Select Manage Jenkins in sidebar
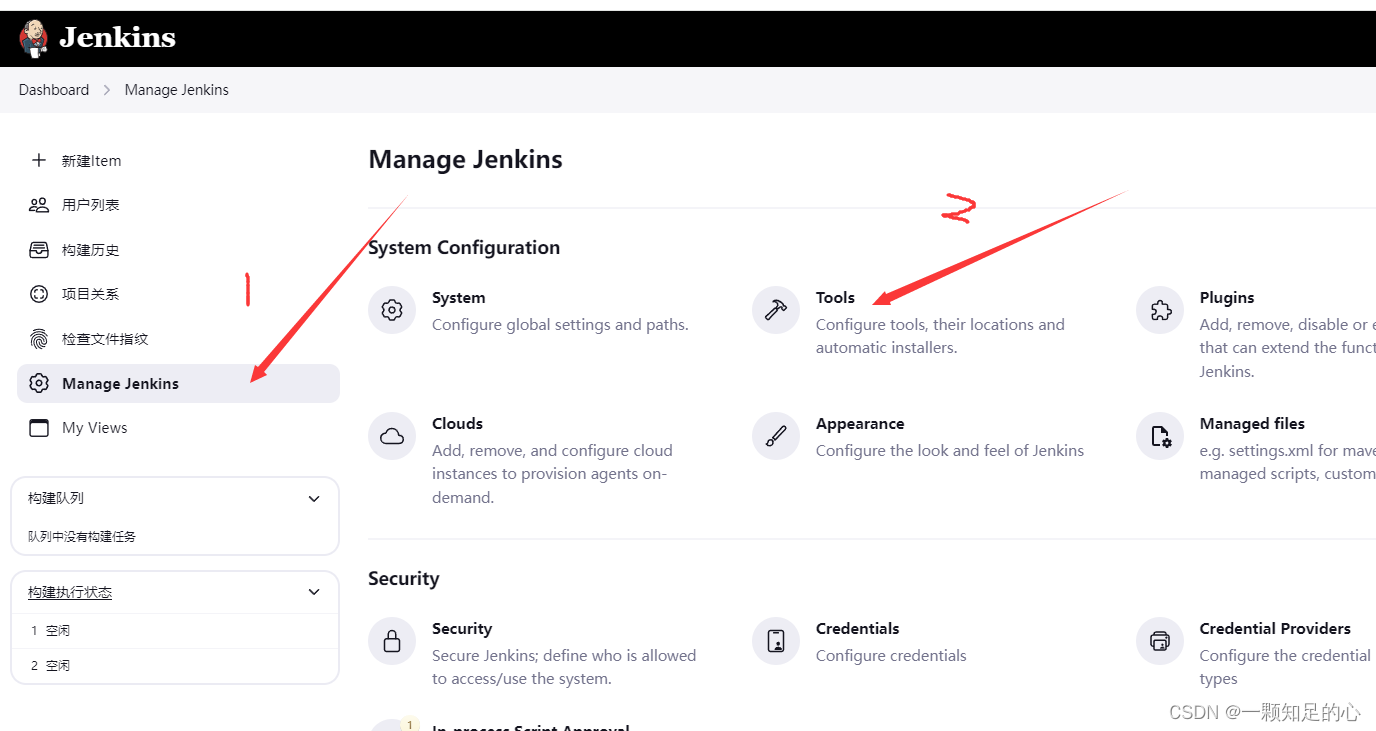The image size is (1376, 731). [178, 383]
